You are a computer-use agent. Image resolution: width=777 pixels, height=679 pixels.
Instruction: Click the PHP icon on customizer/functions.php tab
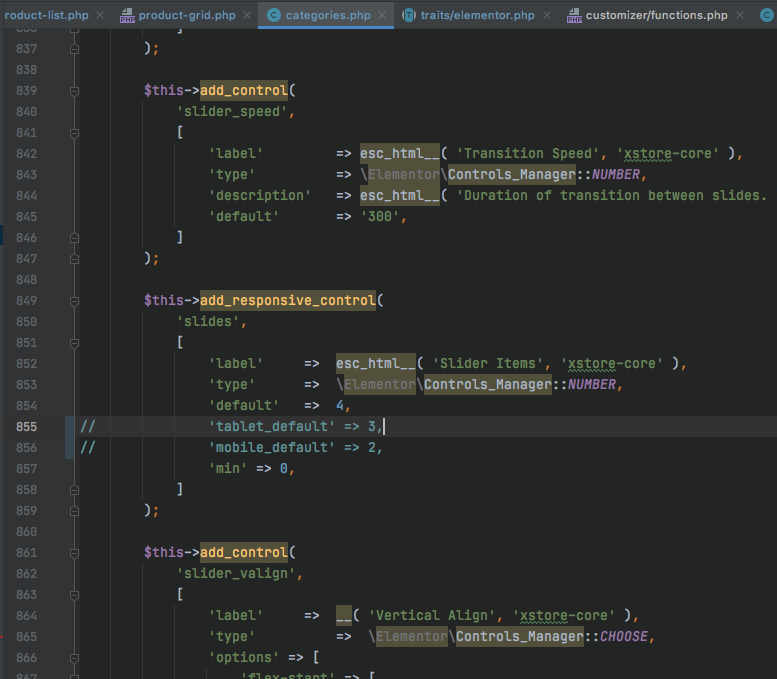click(x=574, y=16)
